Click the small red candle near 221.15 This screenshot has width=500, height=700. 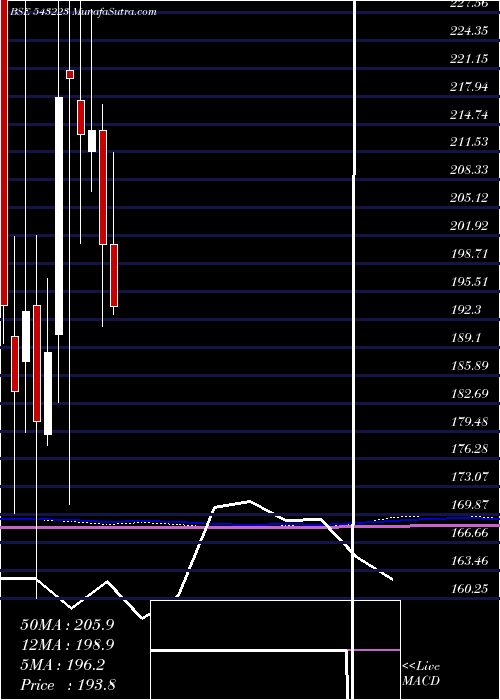click(70, 75)
